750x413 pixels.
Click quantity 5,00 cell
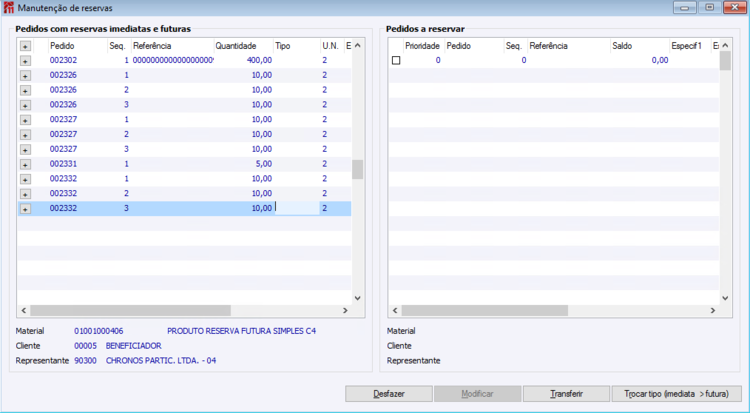(x=264, y=164)
